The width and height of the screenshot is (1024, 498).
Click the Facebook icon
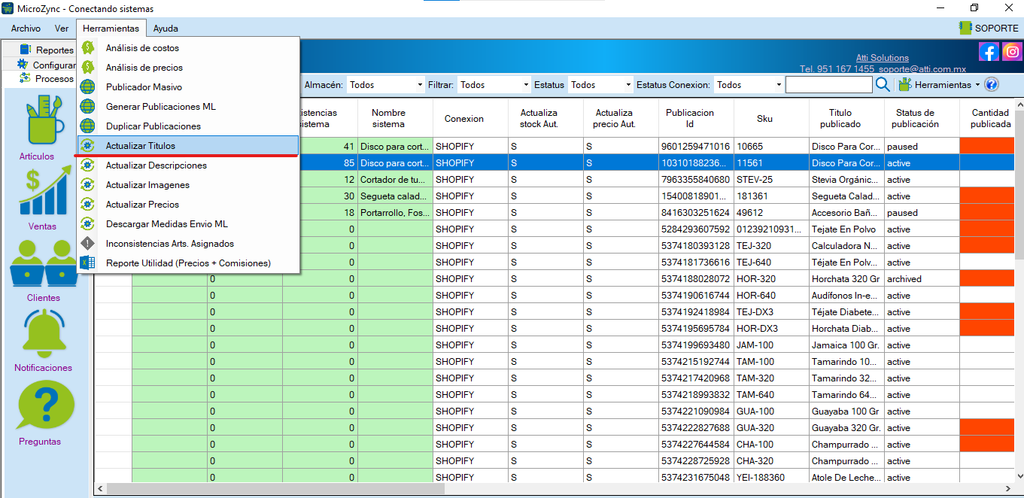pos(989,51)
